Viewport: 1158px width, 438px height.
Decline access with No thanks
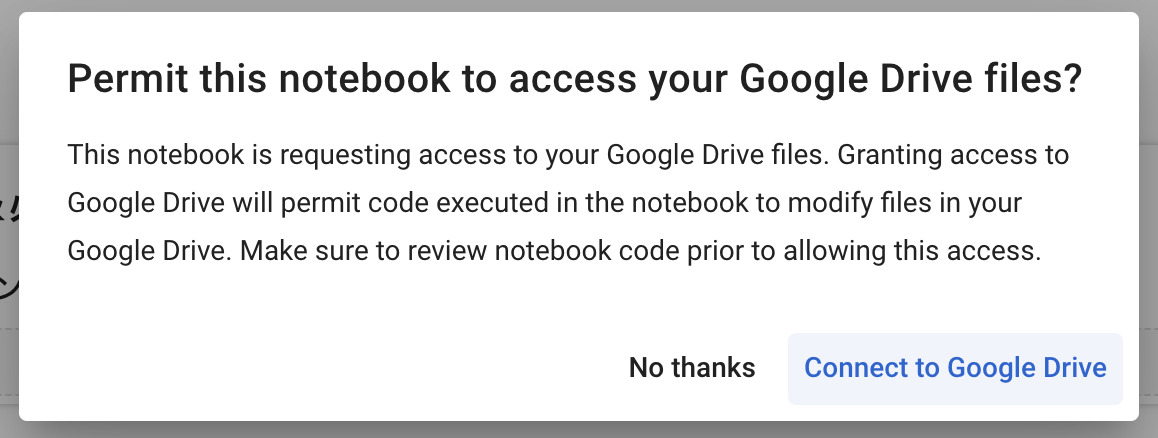pyautogui.click(x=691, y=368)
